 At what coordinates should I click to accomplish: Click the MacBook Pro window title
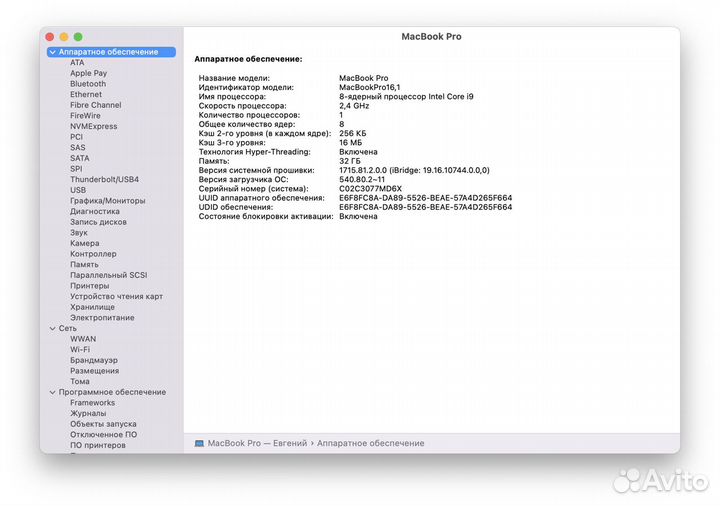click(x=431, y=37)
